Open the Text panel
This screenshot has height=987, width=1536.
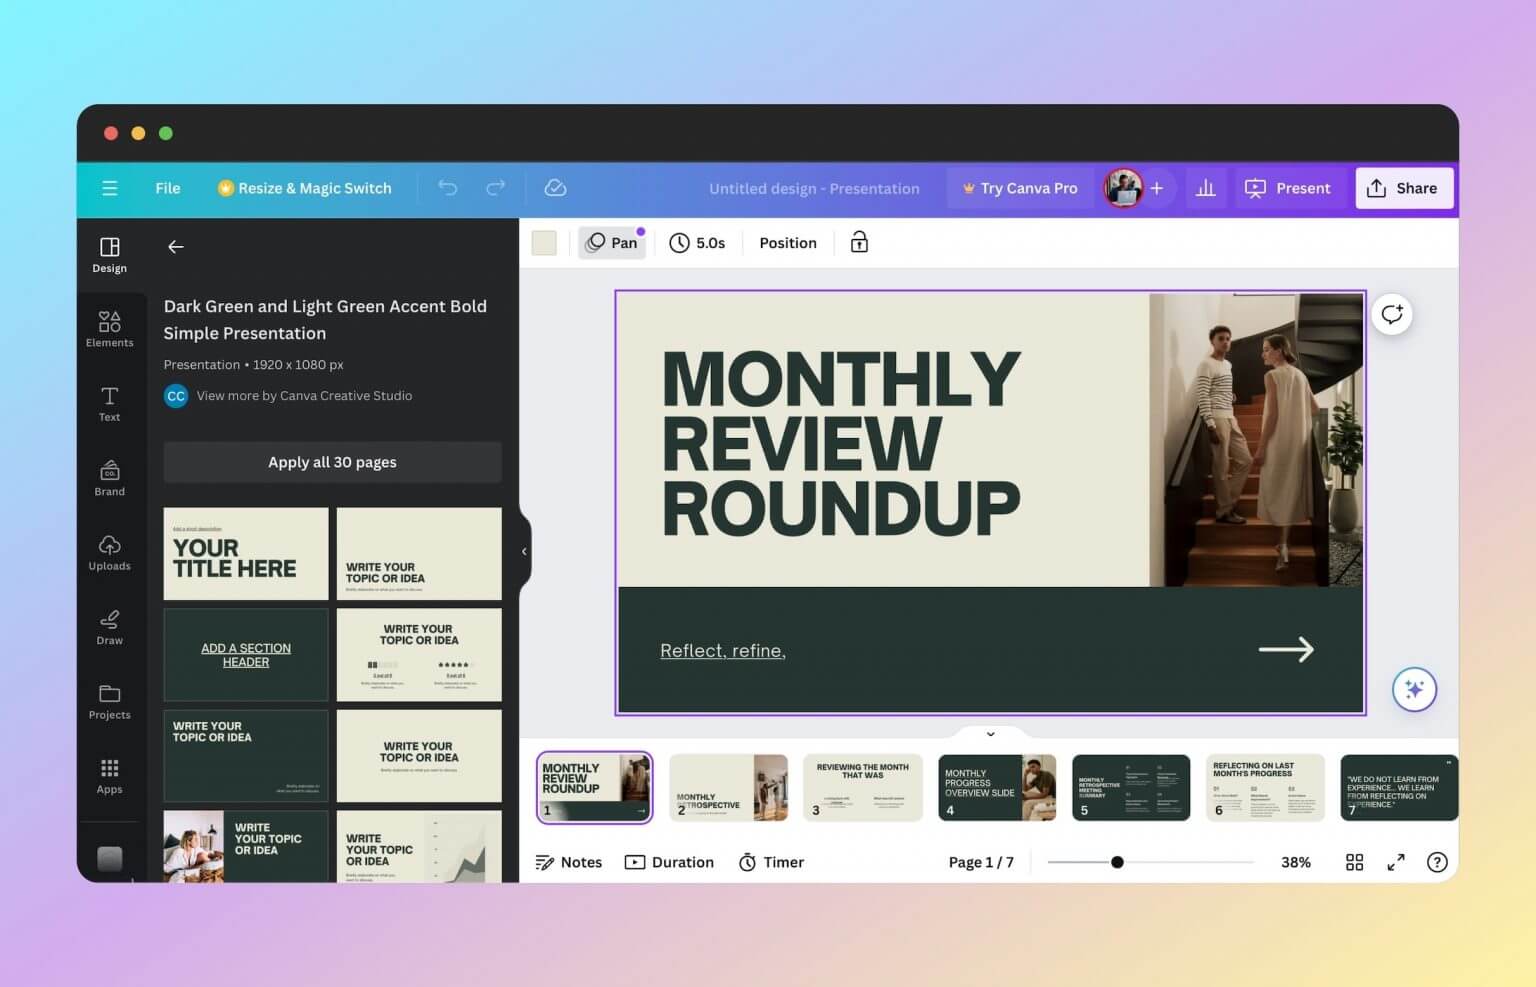[x=109, y=403]
